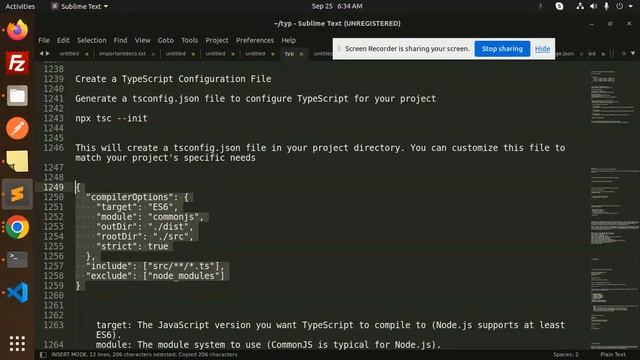Open the Goto menu
This screenshot has height=360, width=640.
[165, 40]
